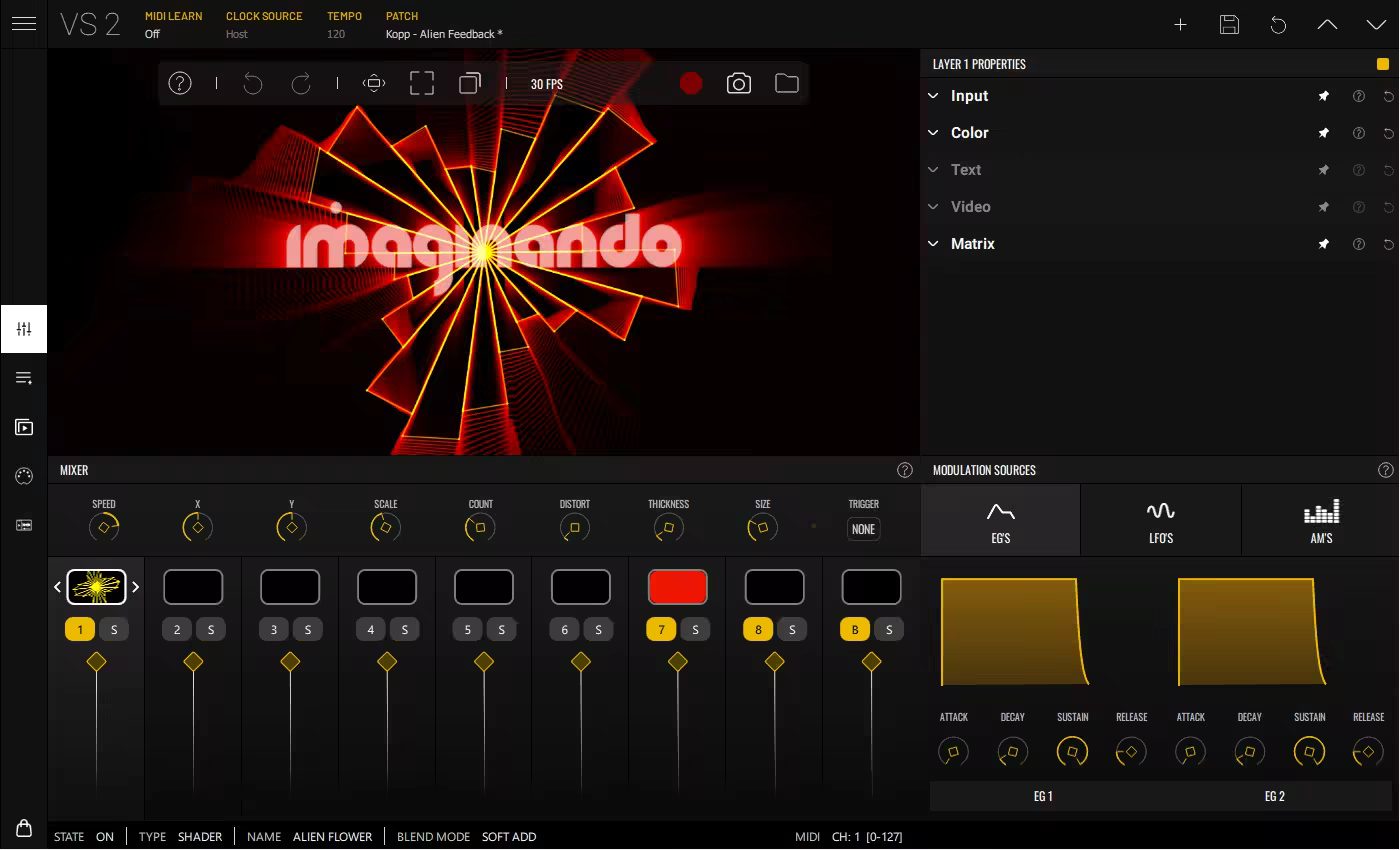Solo channel 7 in the mixer
1400x850 pixels.
point(695,629)
